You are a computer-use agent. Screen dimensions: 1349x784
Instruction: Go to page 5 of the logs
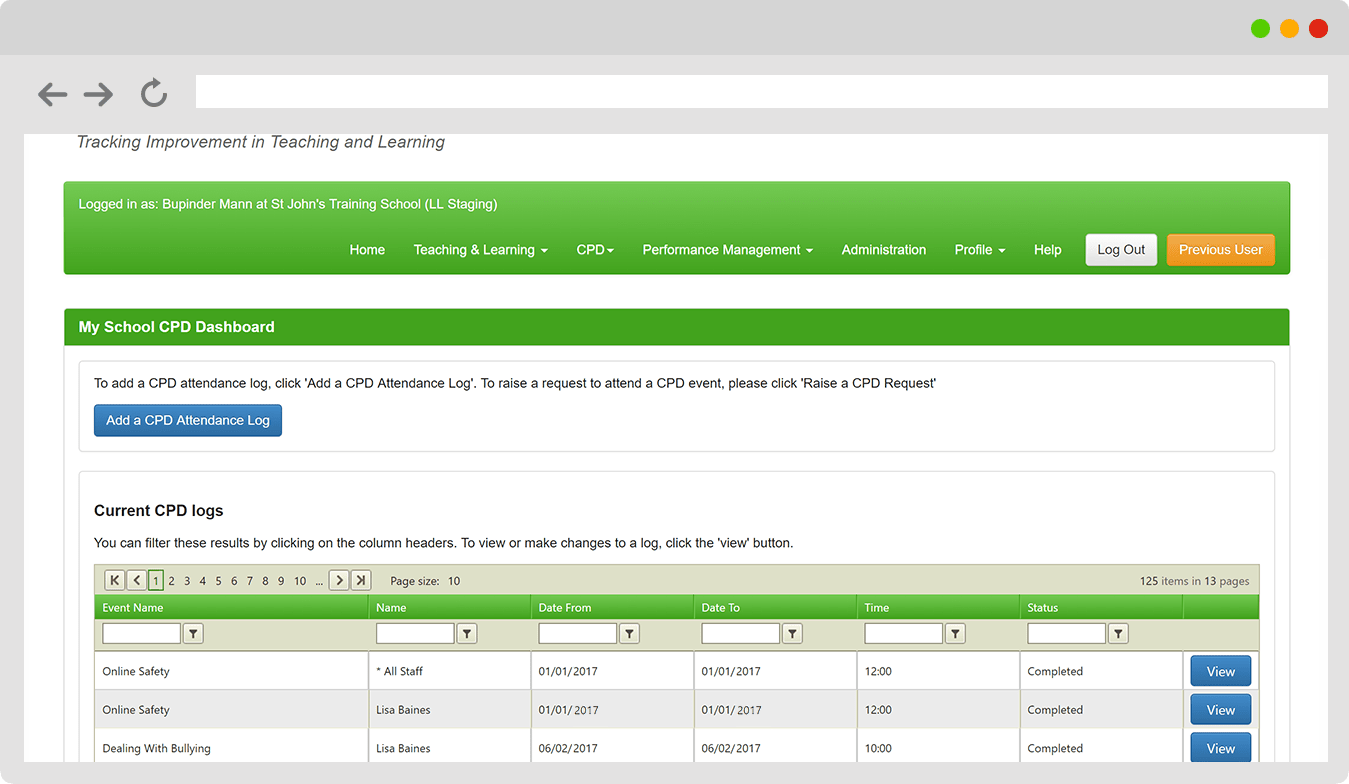[218, 581]
